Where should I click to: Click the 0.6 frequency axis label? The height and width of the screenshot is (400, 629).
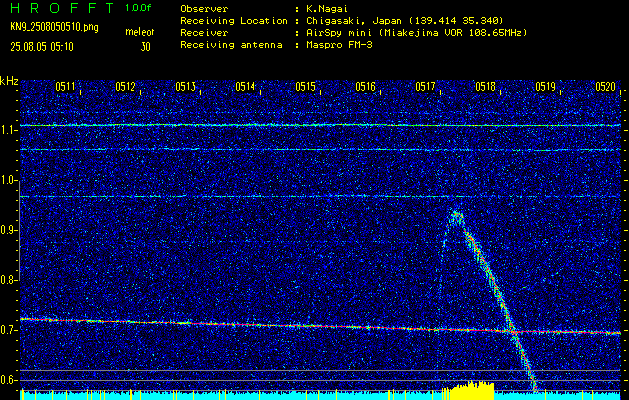point(7,380)
